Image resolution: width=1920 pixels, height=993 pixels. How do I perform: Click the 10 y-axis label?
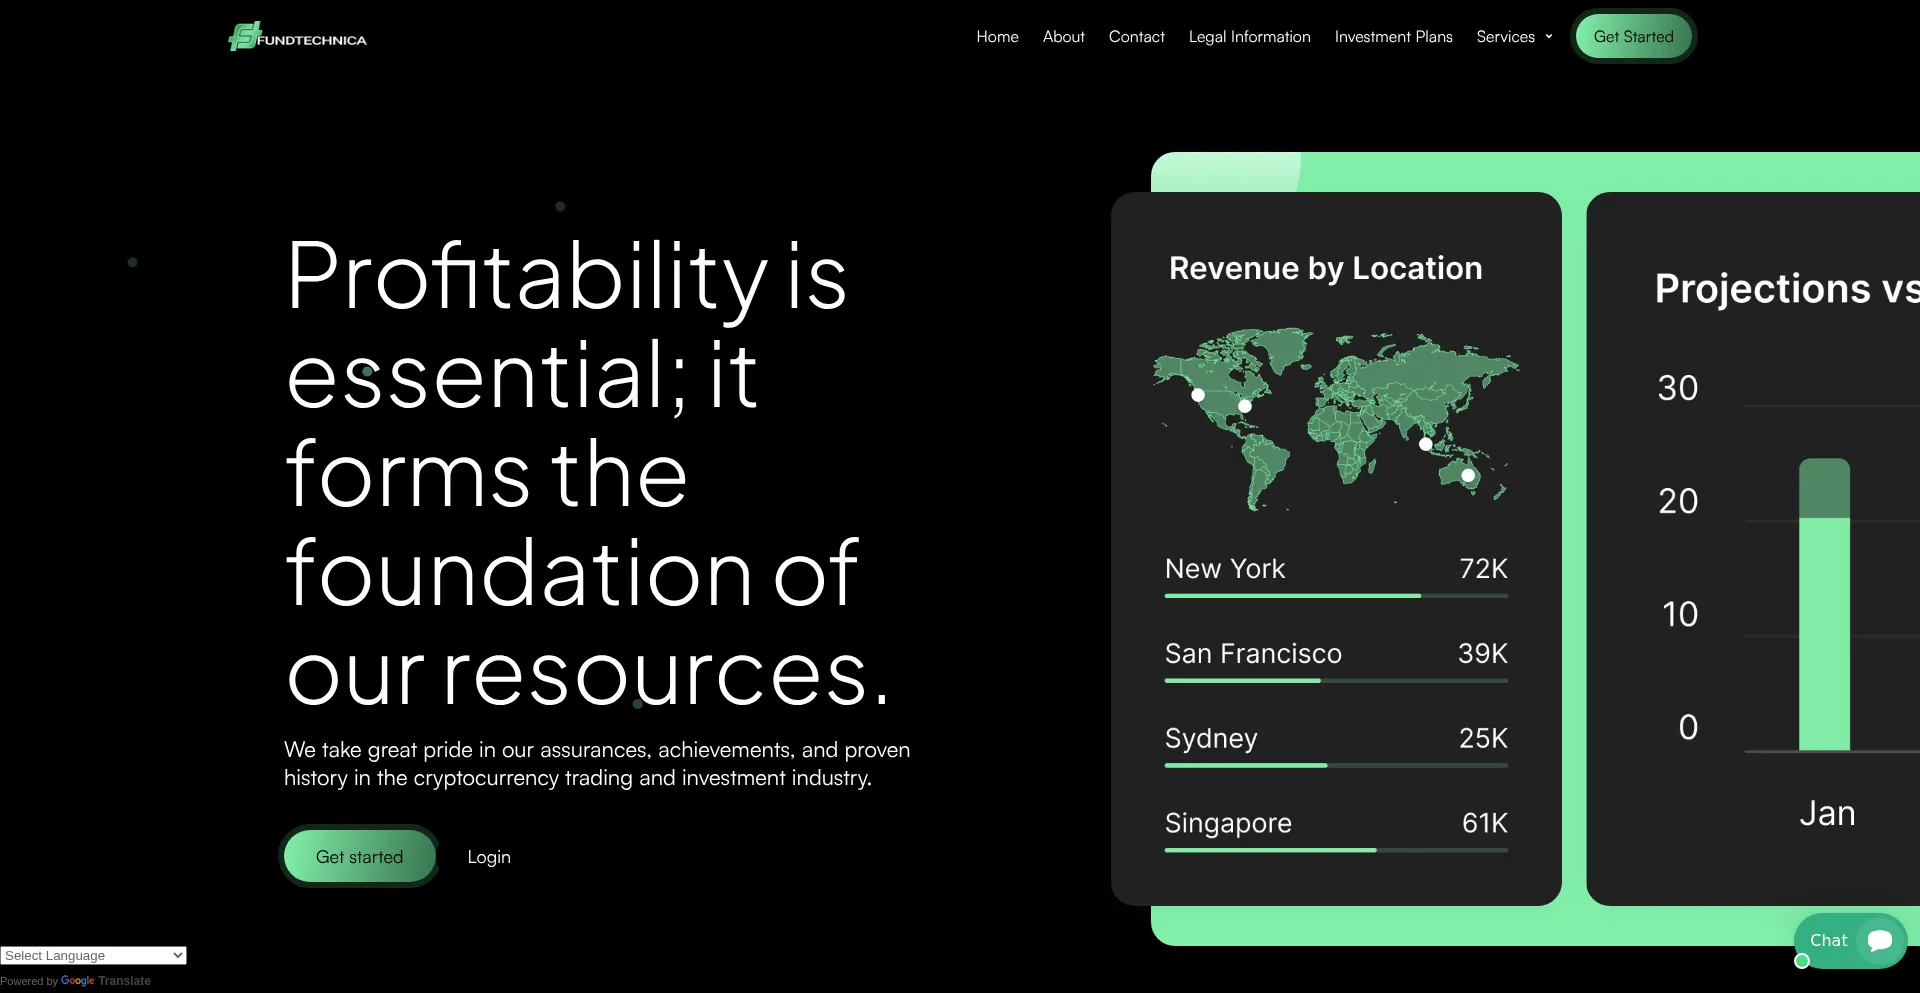pyautogui.click(x=1680, y=614)
